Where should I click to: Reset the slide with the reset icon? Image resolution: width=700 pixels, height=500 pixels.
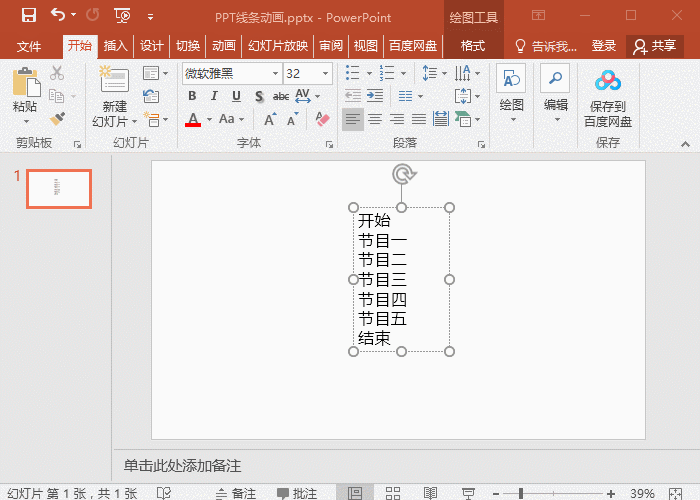[x=151, y=96]
